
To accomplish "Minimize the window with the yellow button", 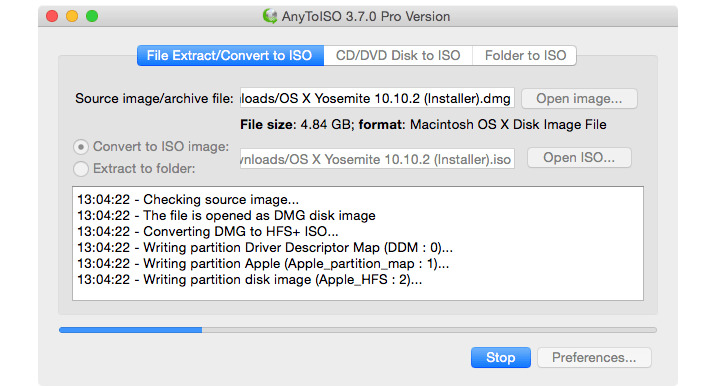I will point(72,16).
